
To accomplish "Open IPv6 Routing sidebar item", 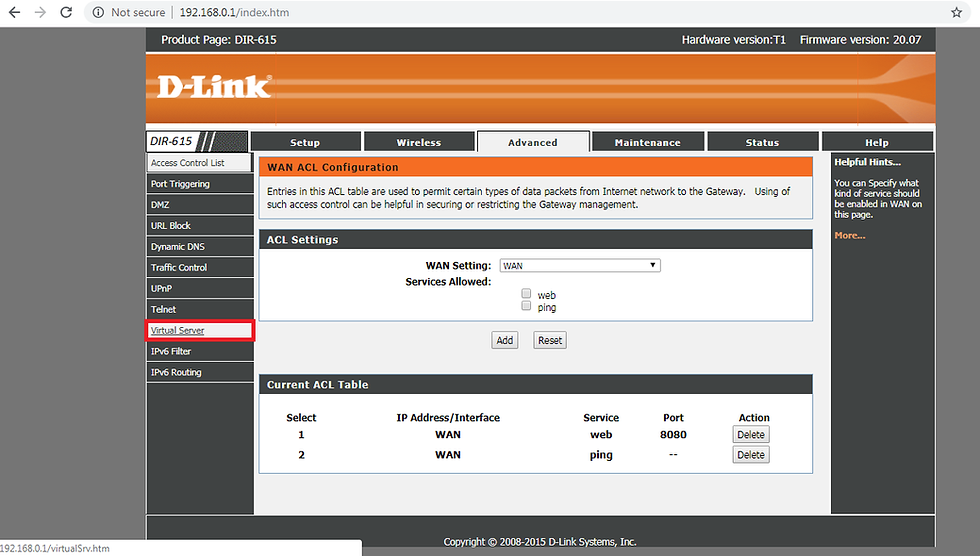I will [199, 372].
